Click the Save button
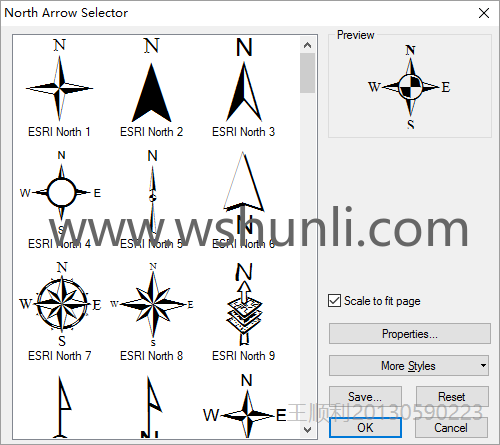500x445 pixels. [x=365, y=397]
